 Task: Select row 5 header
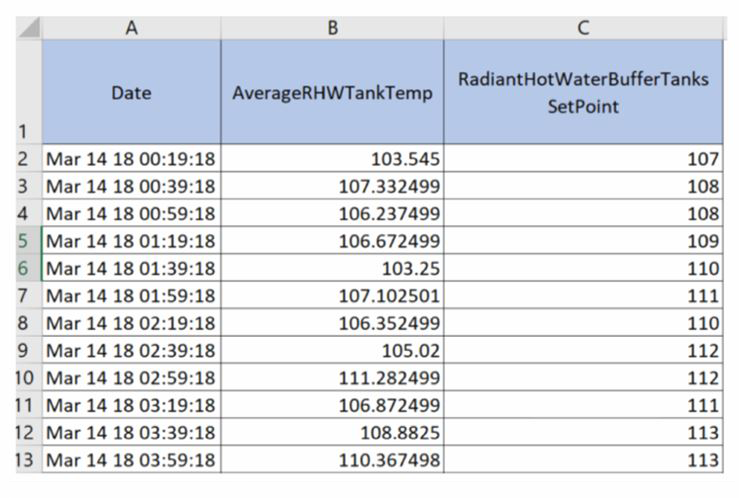pos(29,240)
